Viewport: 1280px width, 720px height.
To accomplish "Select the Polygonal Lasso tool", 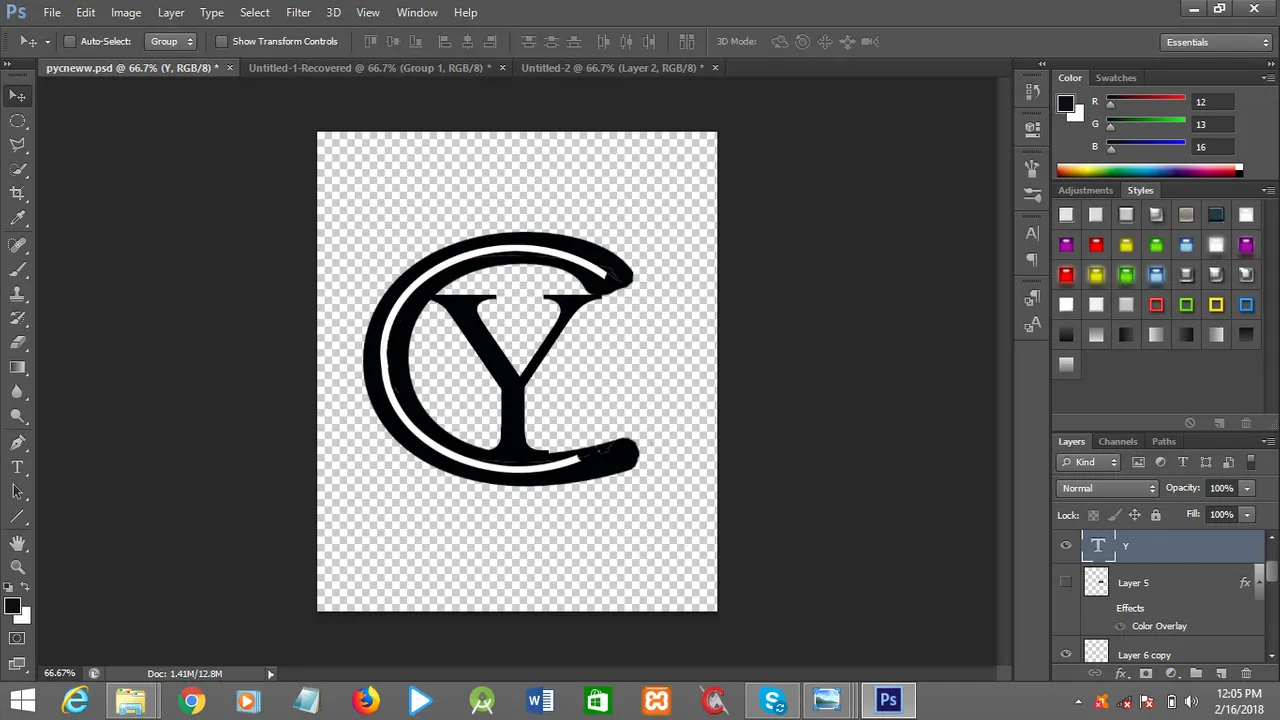I will (18, 145).
